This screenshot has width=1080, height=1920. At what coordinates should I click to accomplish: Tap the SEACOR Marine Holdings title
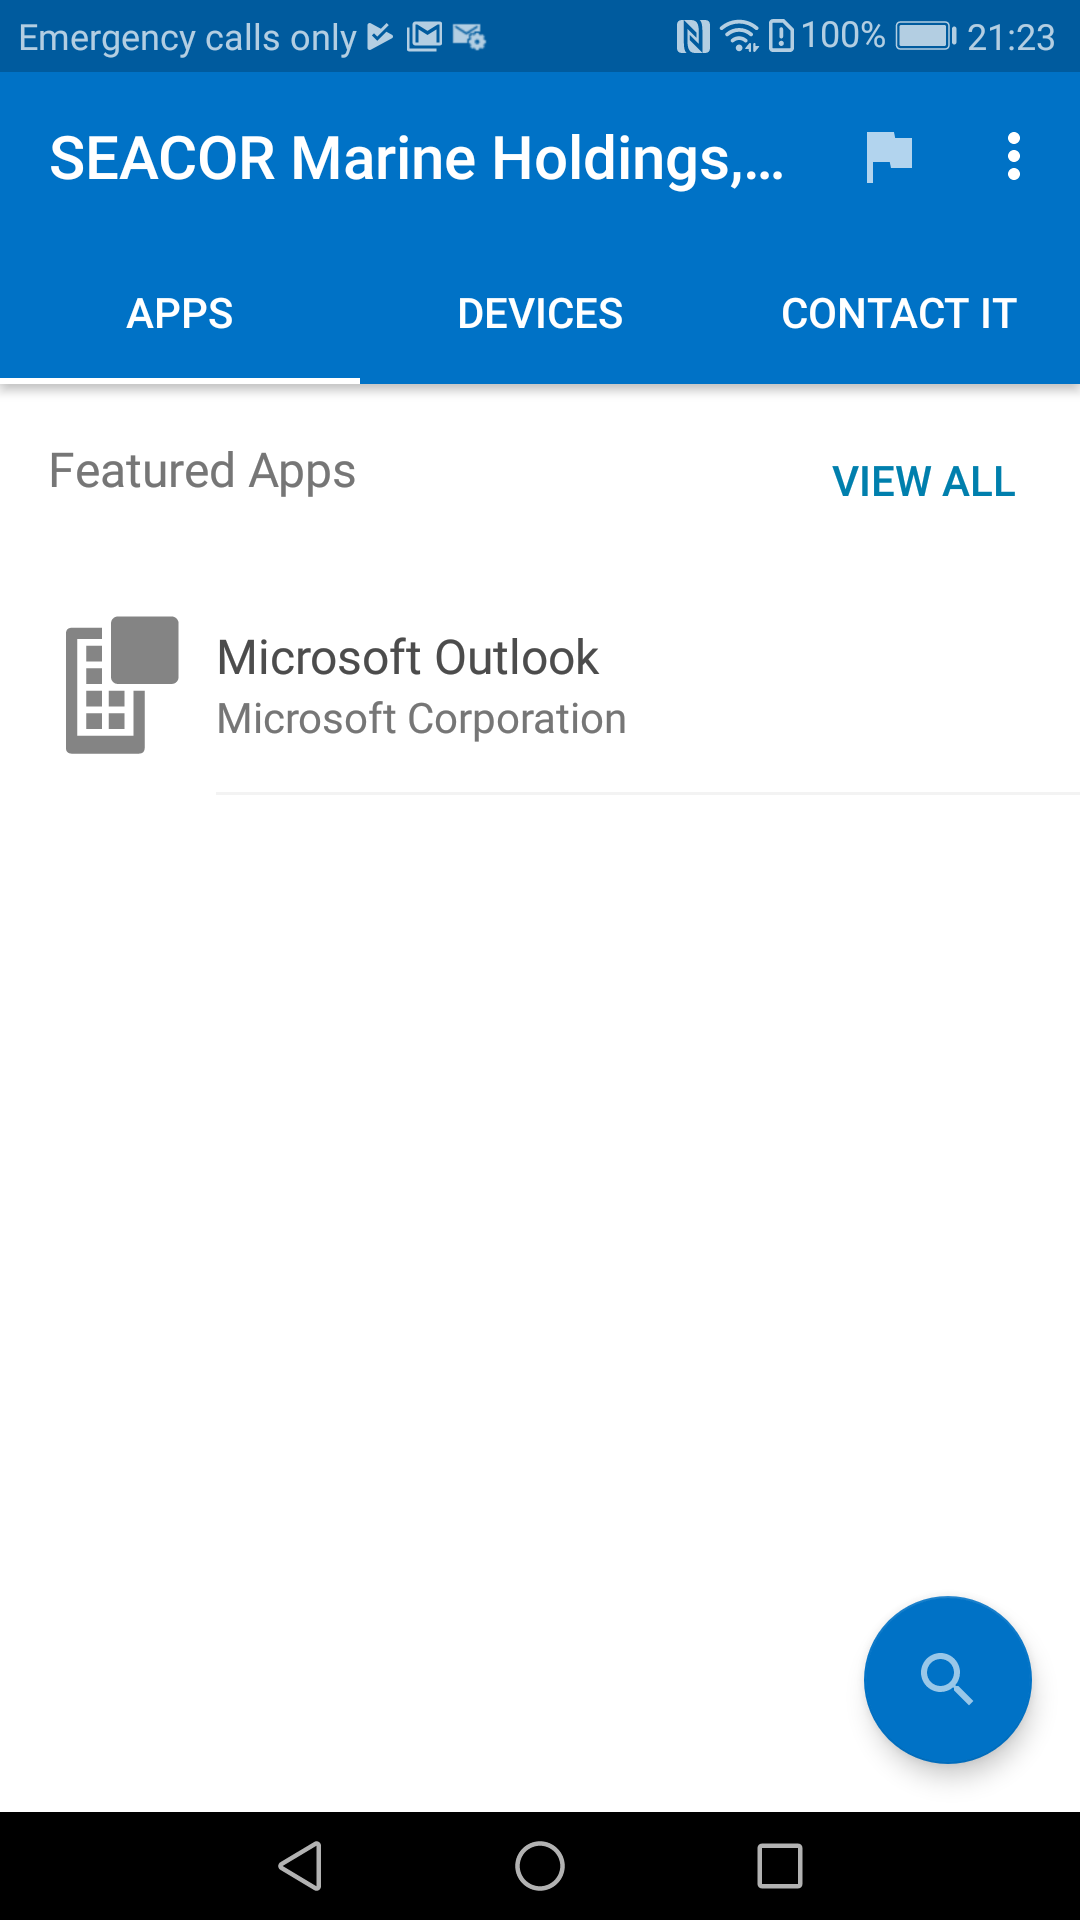420,157
